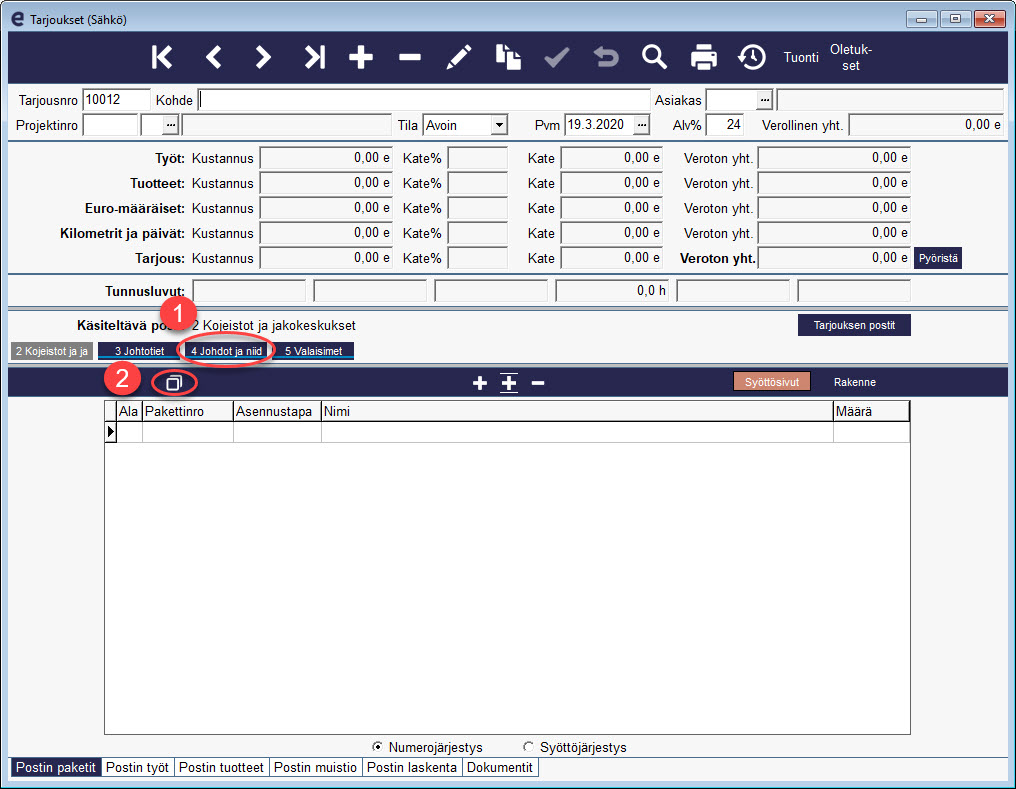Open Postin tuotteet bottom tab

pyautogui.click(x=221, y=768)
